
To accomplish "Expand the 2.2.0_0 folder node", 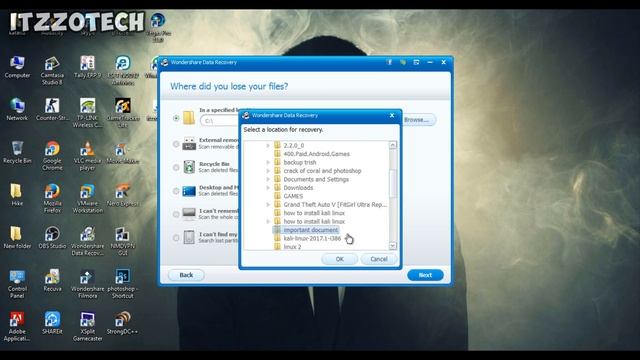I will click(x=268, y=145).
